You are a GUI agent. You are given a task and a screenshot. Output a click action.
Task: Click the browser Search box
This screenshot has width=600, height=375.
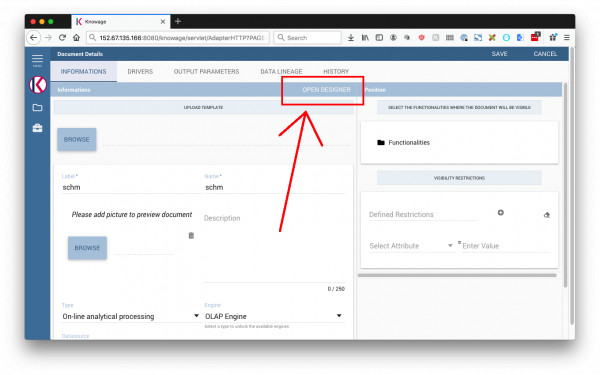click(x=308, y=38)
